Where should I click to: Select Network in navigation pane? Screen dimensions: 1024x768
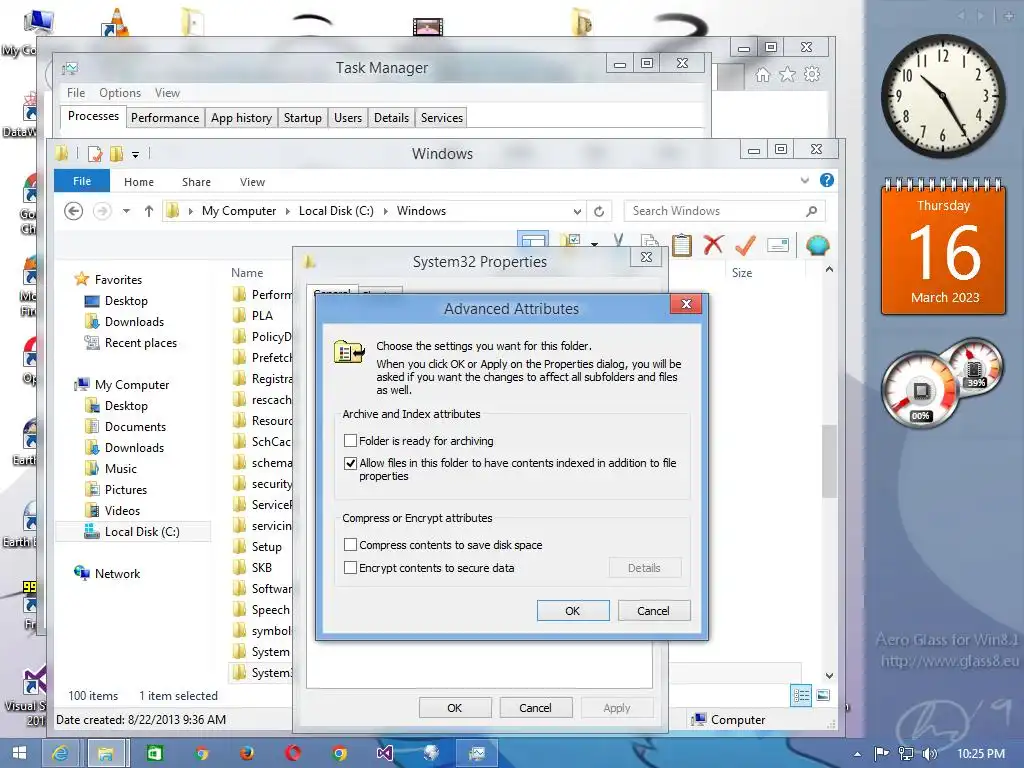107,573
